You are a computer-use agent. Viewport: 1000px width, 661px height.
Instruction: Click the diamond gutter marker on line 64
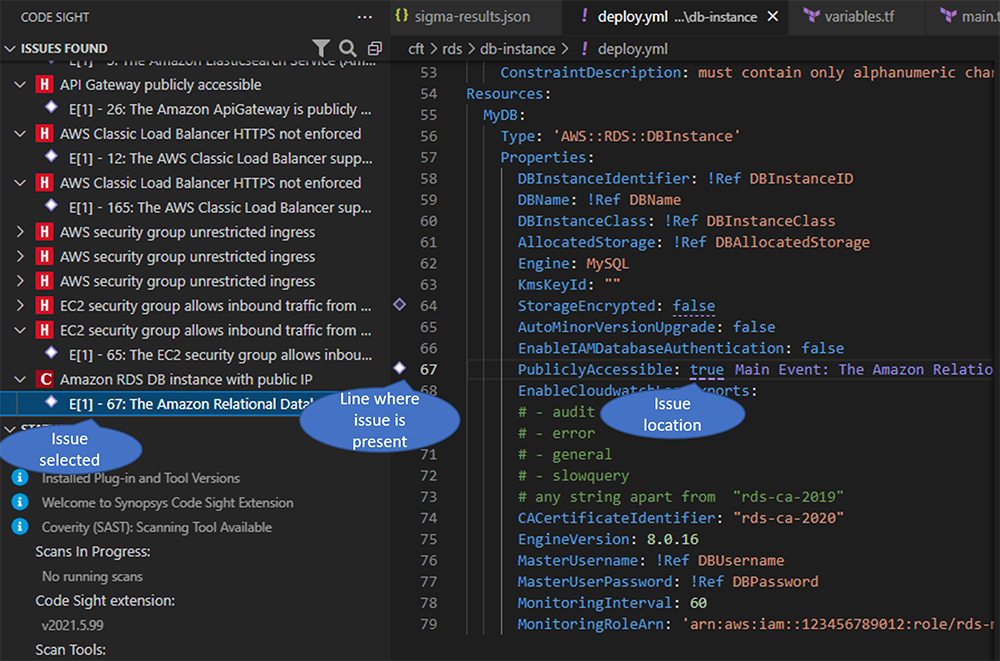coord(400,304)
